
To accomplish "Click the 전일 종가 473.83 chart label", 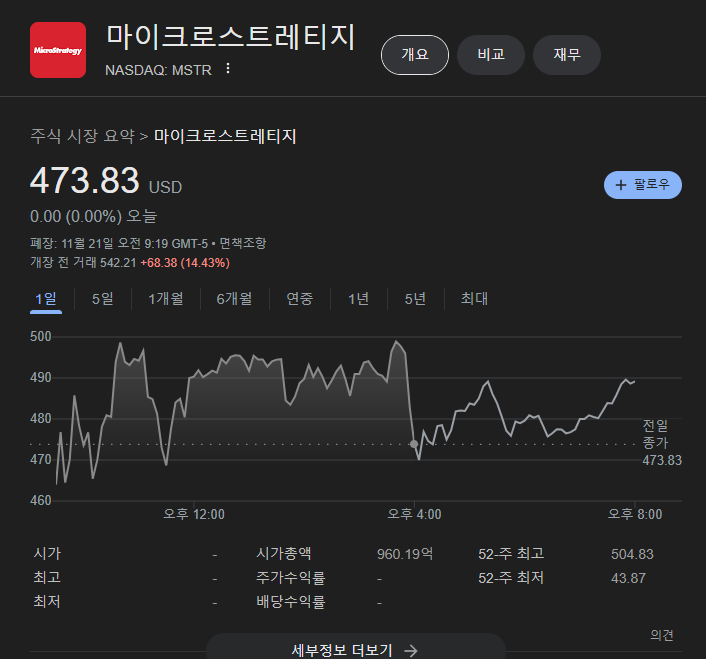I will (x=662, y=442).
